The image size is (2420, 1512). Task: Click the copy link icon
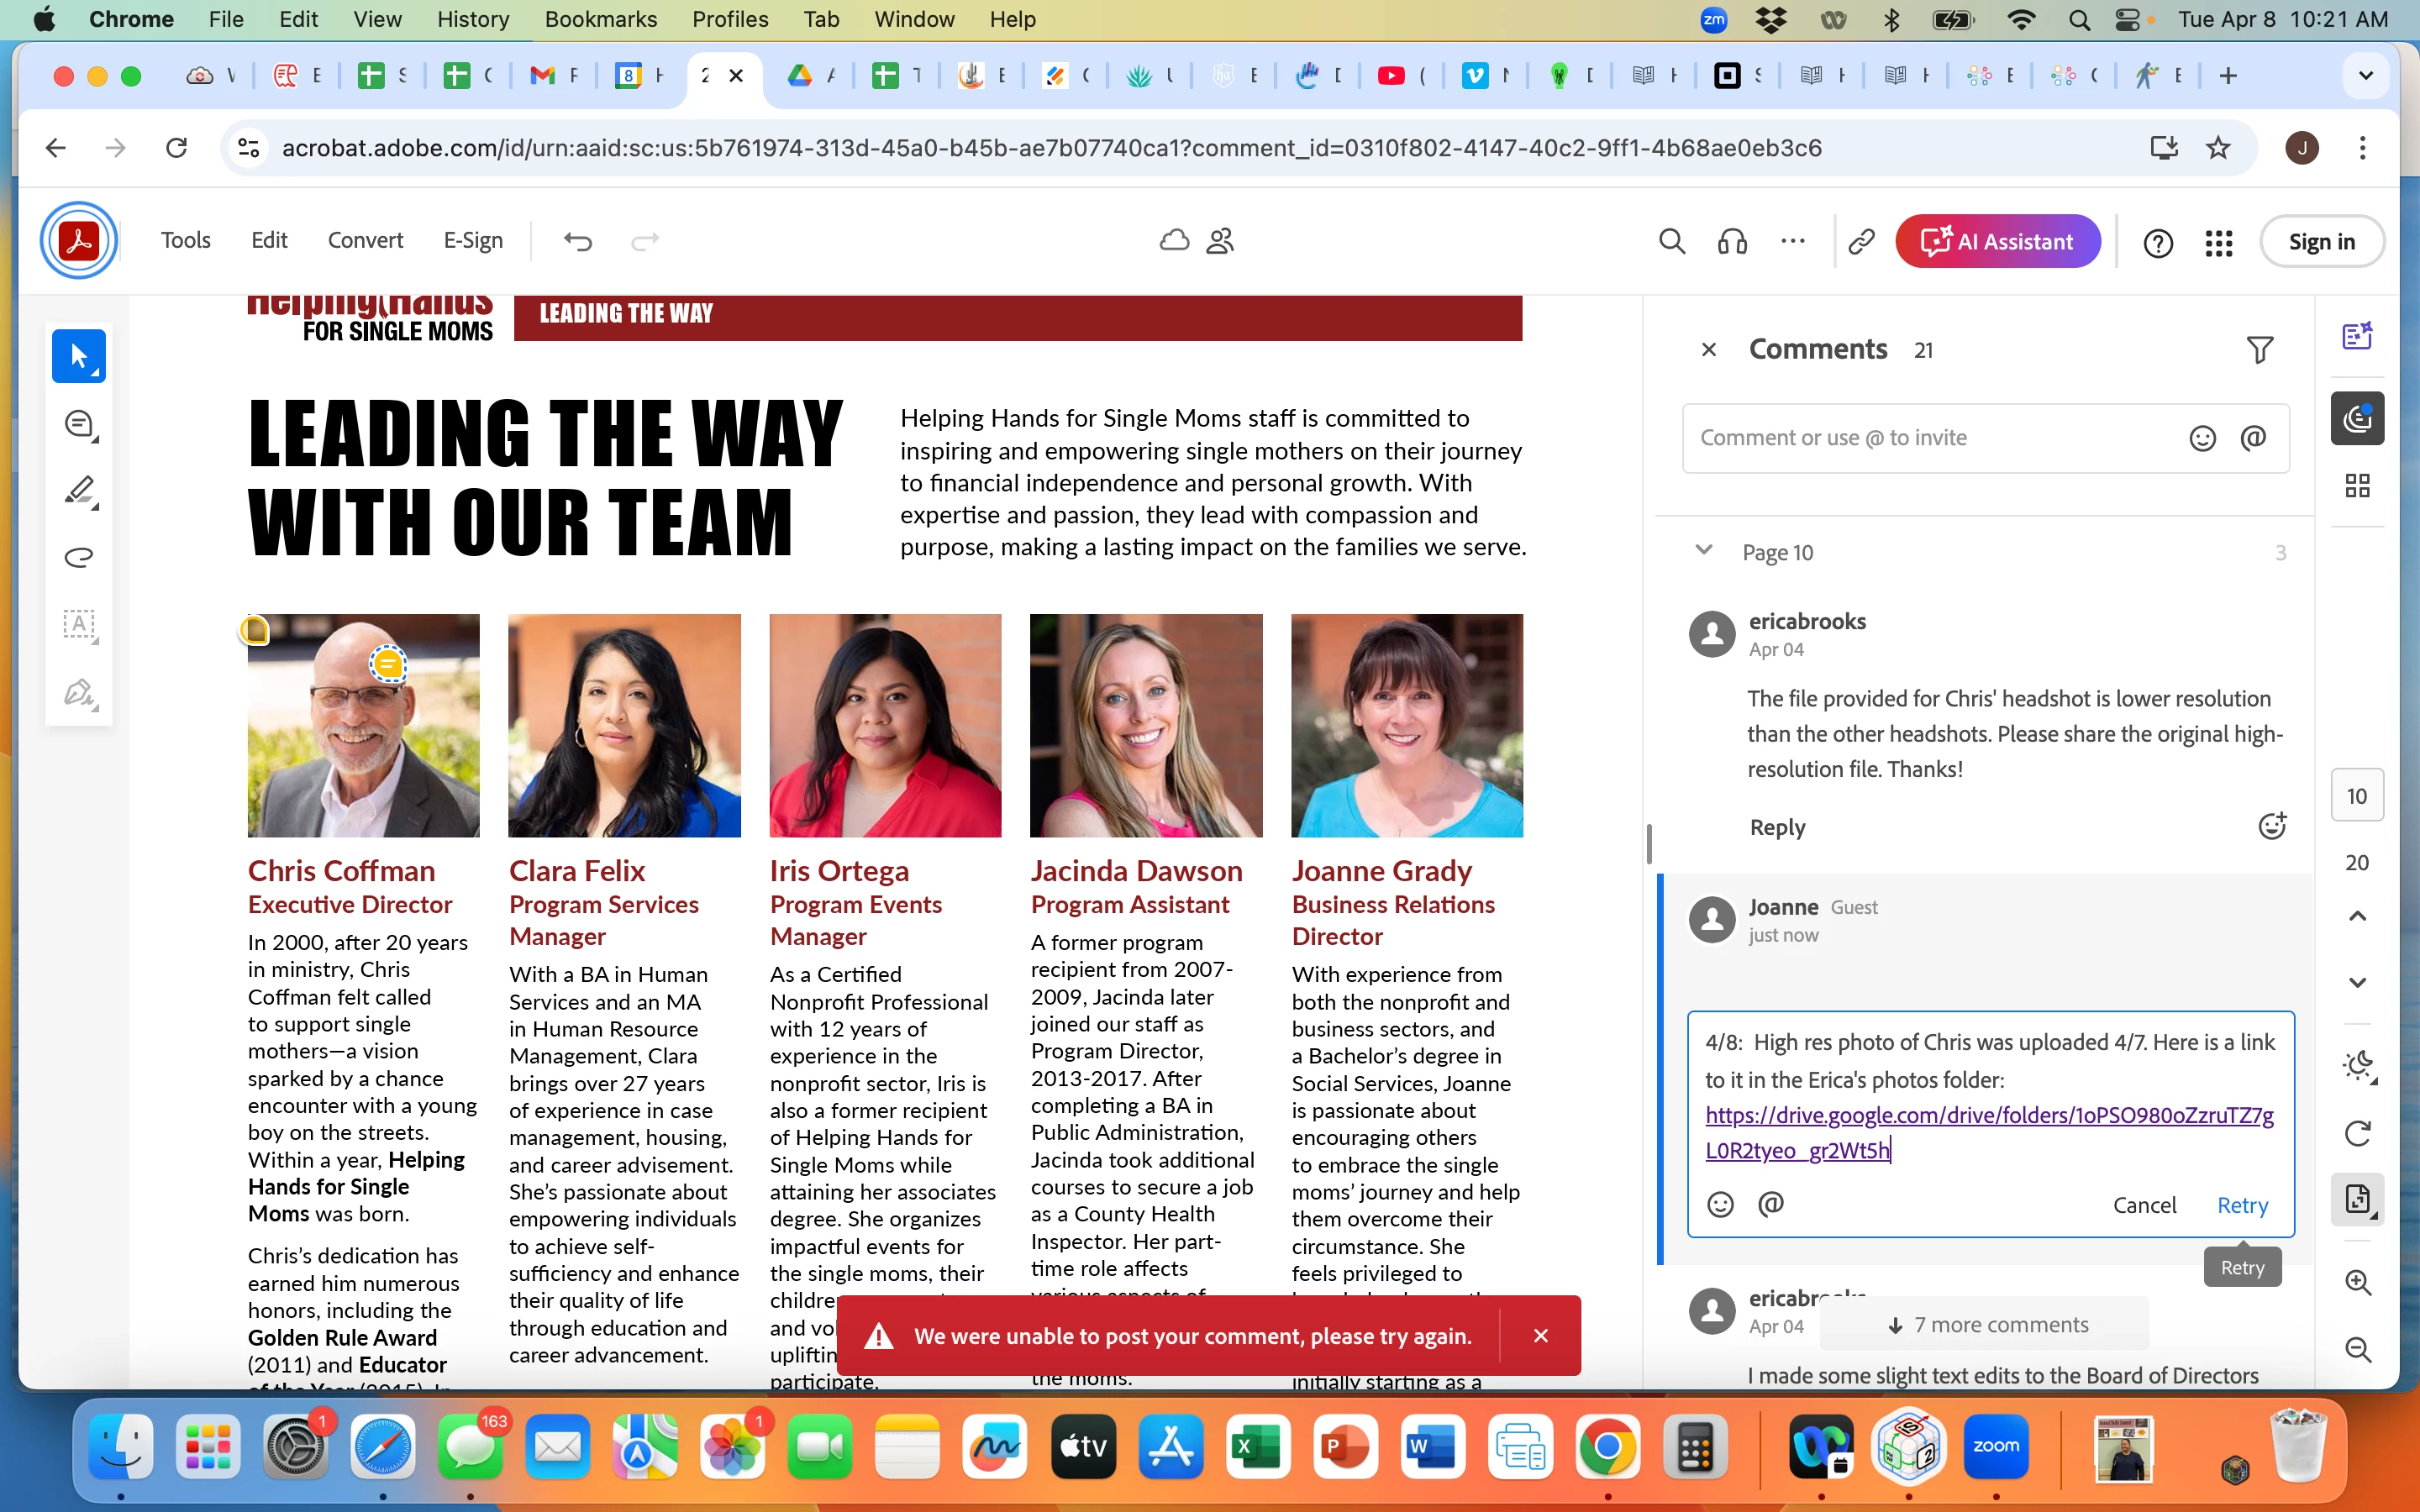click(x=1861, y=241)
